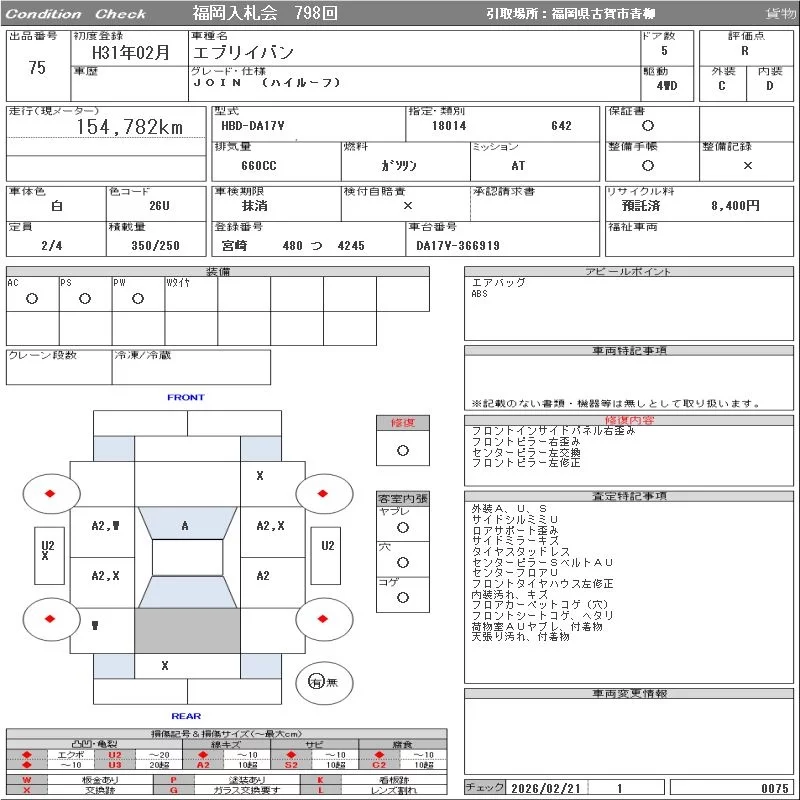Toggle the AC equipment circle mark
Image resolution: width=800 pixels, height=800 pixels.
point(32,298)
